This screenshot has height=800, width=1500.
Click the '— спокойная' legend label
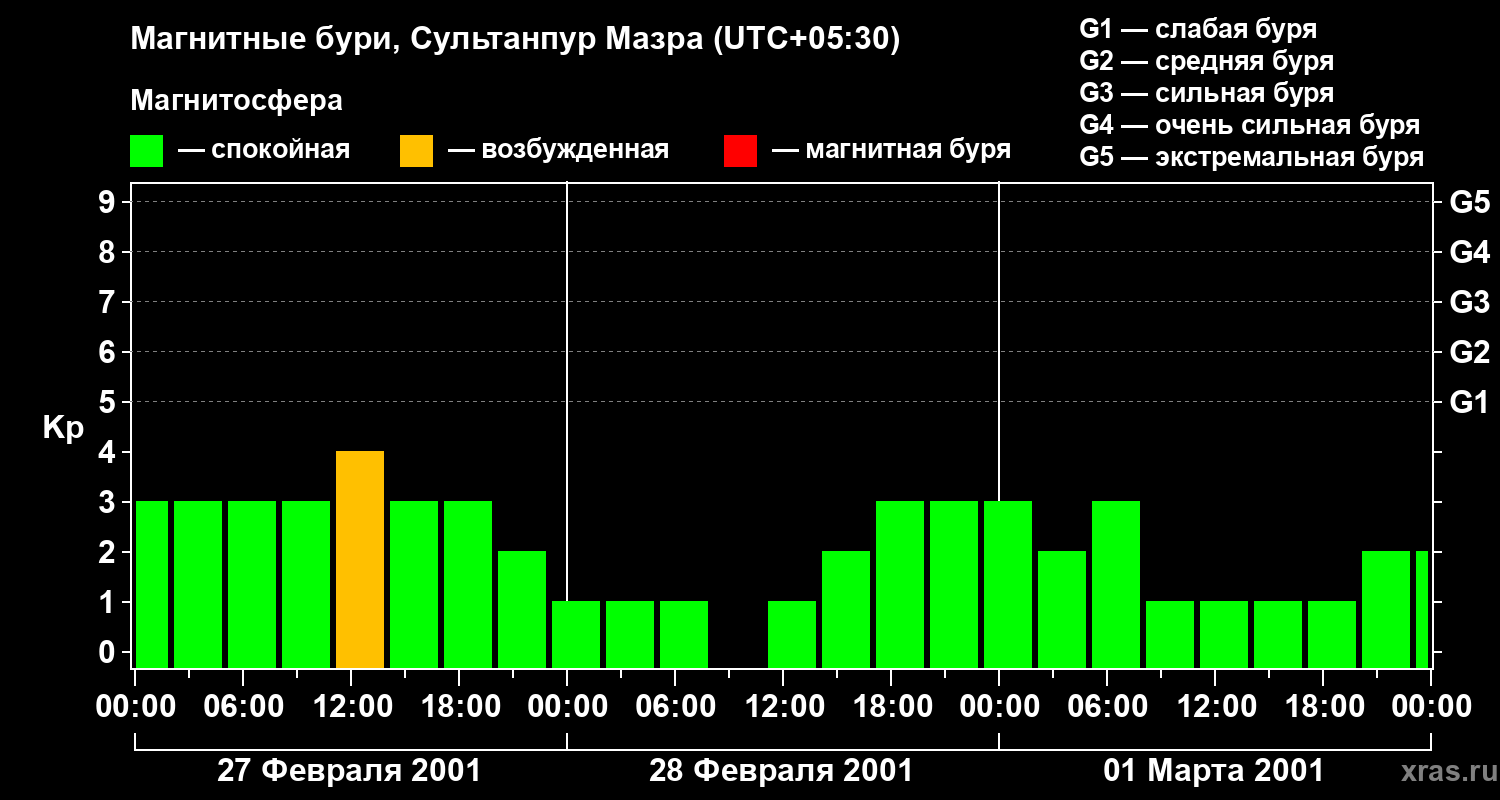point(264,151)
